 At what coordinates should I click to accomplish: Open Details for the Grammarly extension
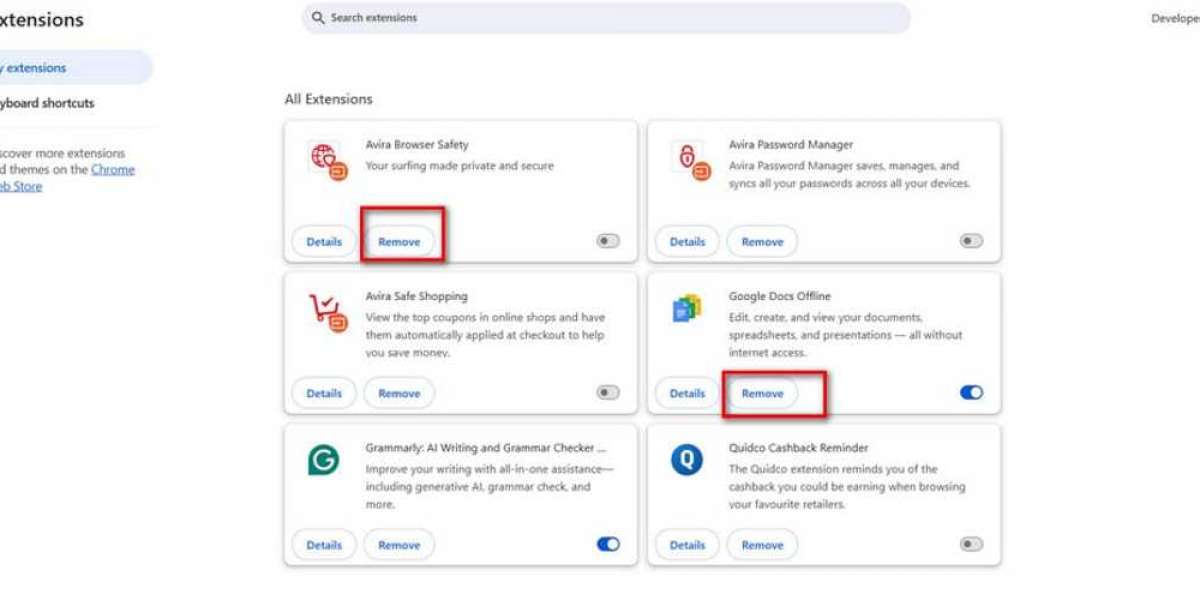324,546
